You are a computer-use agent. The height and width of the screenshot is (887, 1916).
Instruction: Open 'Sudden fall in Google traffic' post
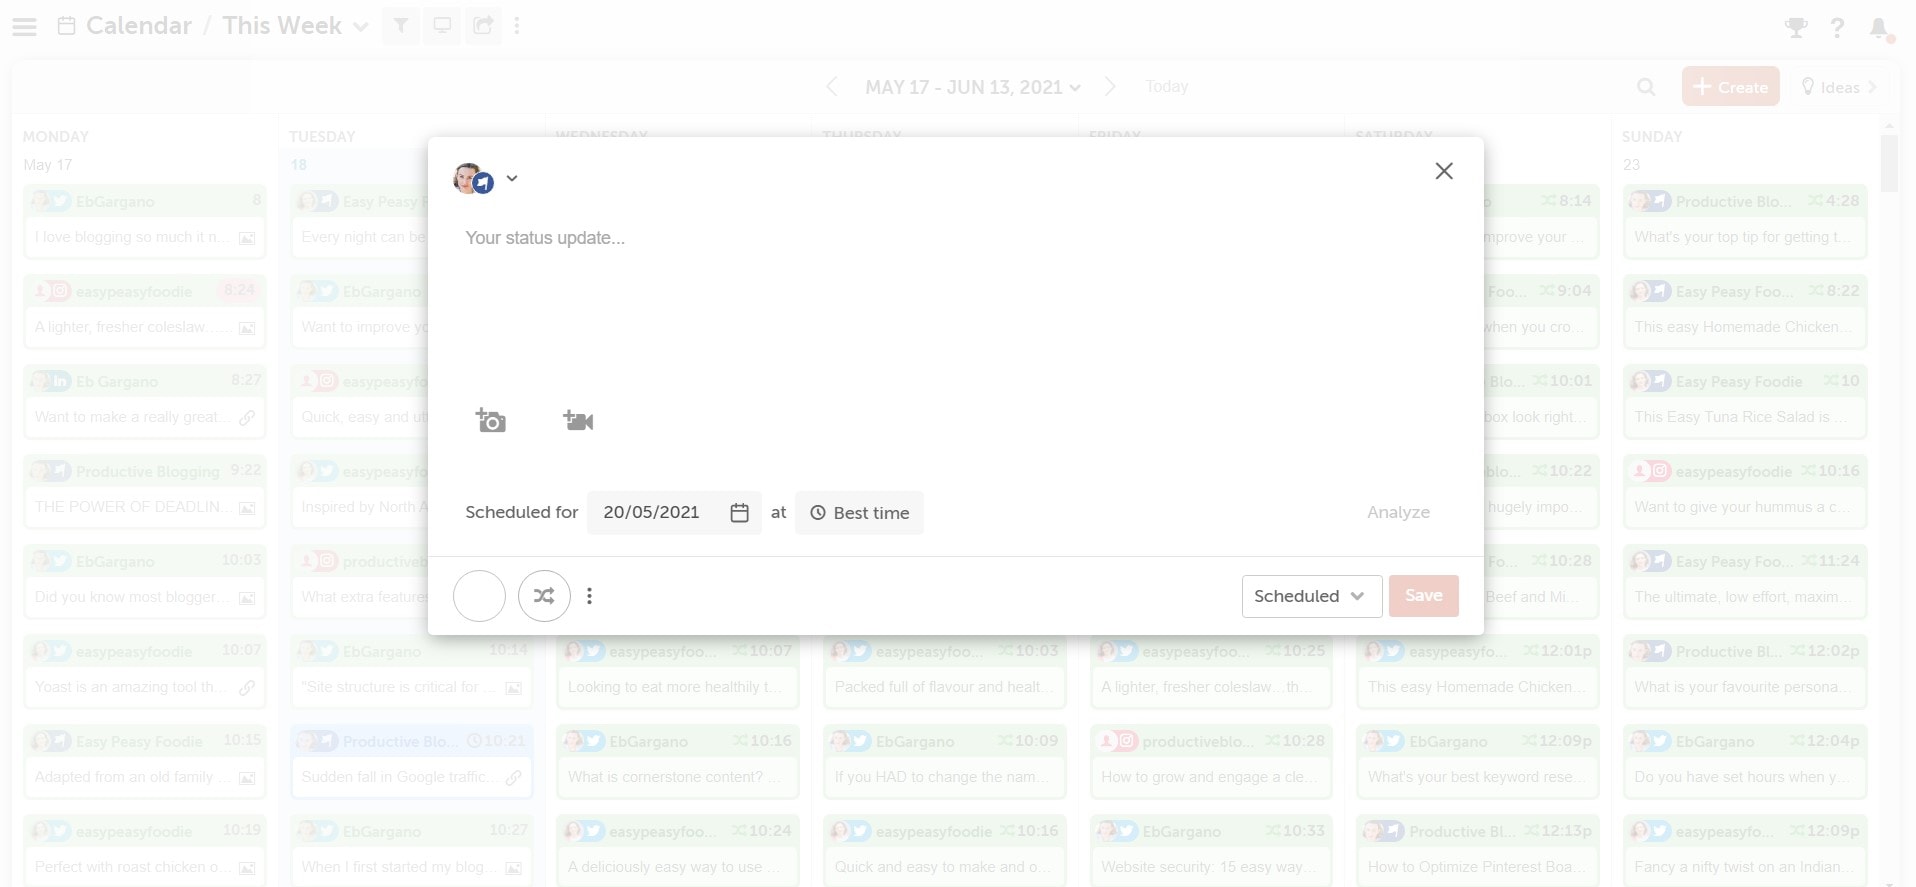[x=411, y=760]
